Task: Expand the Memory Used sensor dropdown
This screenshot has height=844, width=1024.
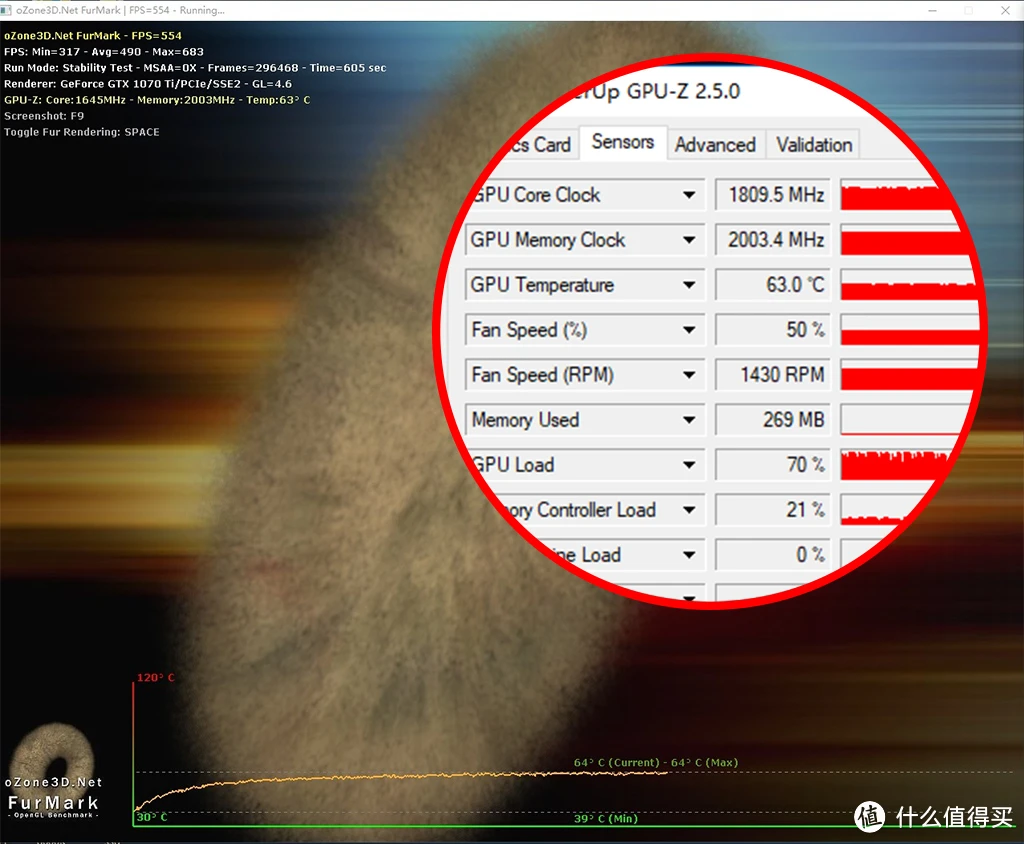Action: coord(689,420)
